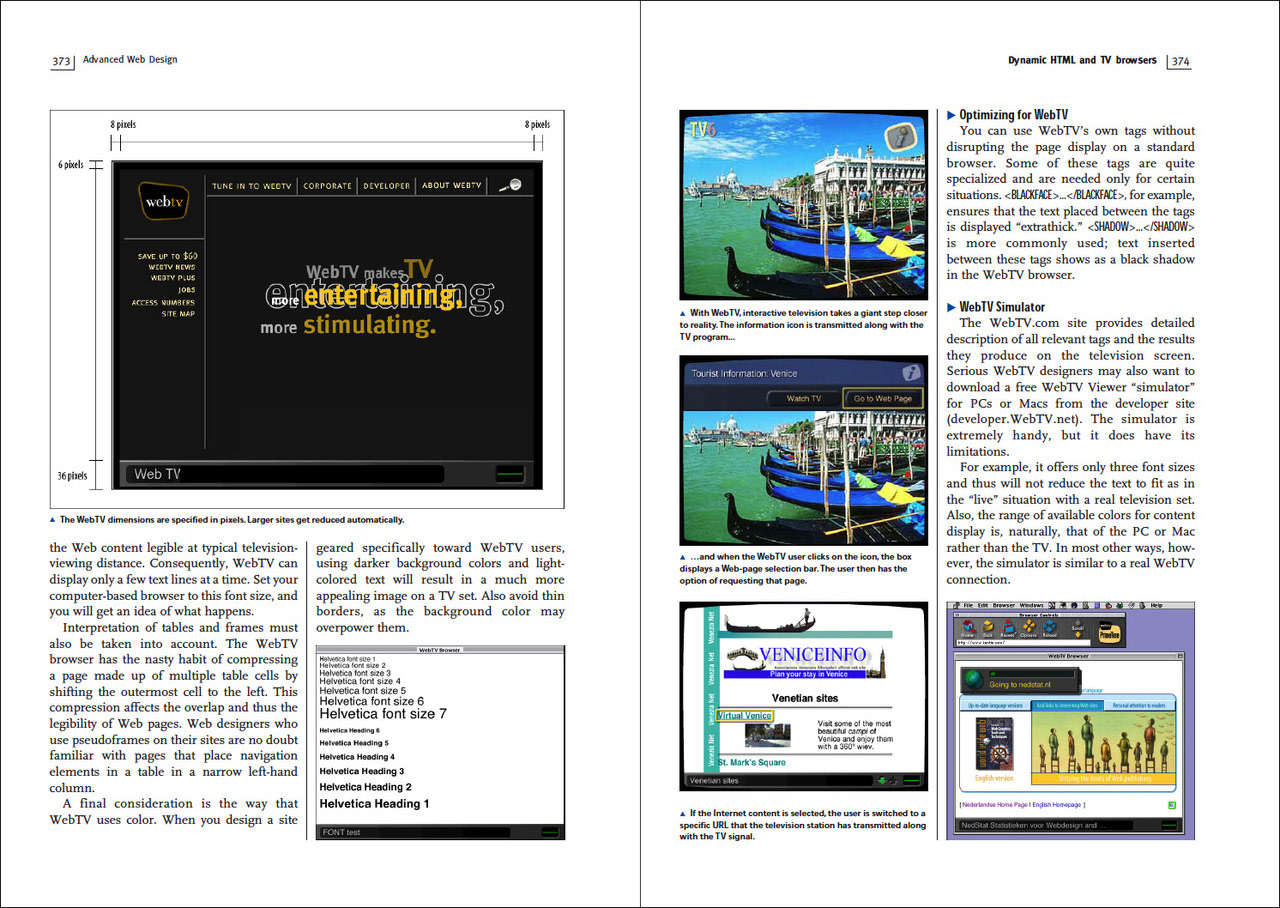Click the 'Going to nedstat.nl' loading progress bar
1280x908 pixels.
click(1031, 674)
